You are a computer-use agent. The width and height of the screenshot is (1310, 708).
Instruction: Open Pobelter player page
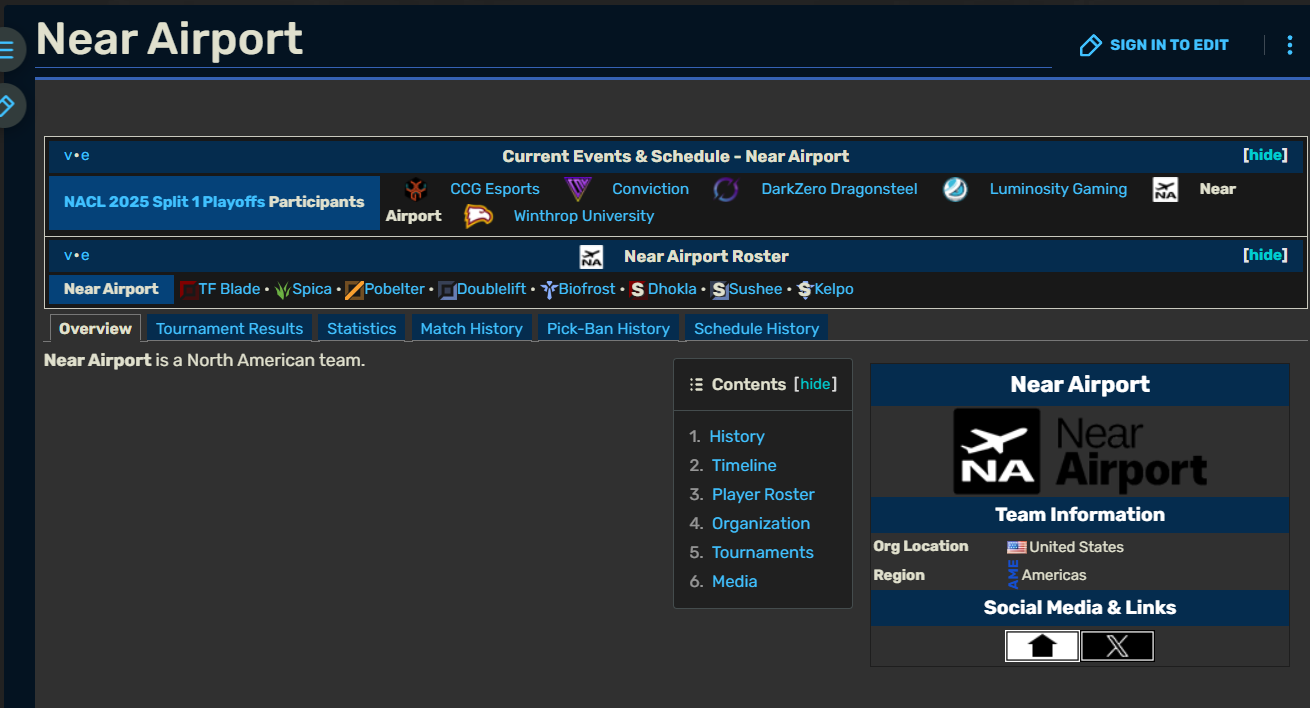click(395, 289)
